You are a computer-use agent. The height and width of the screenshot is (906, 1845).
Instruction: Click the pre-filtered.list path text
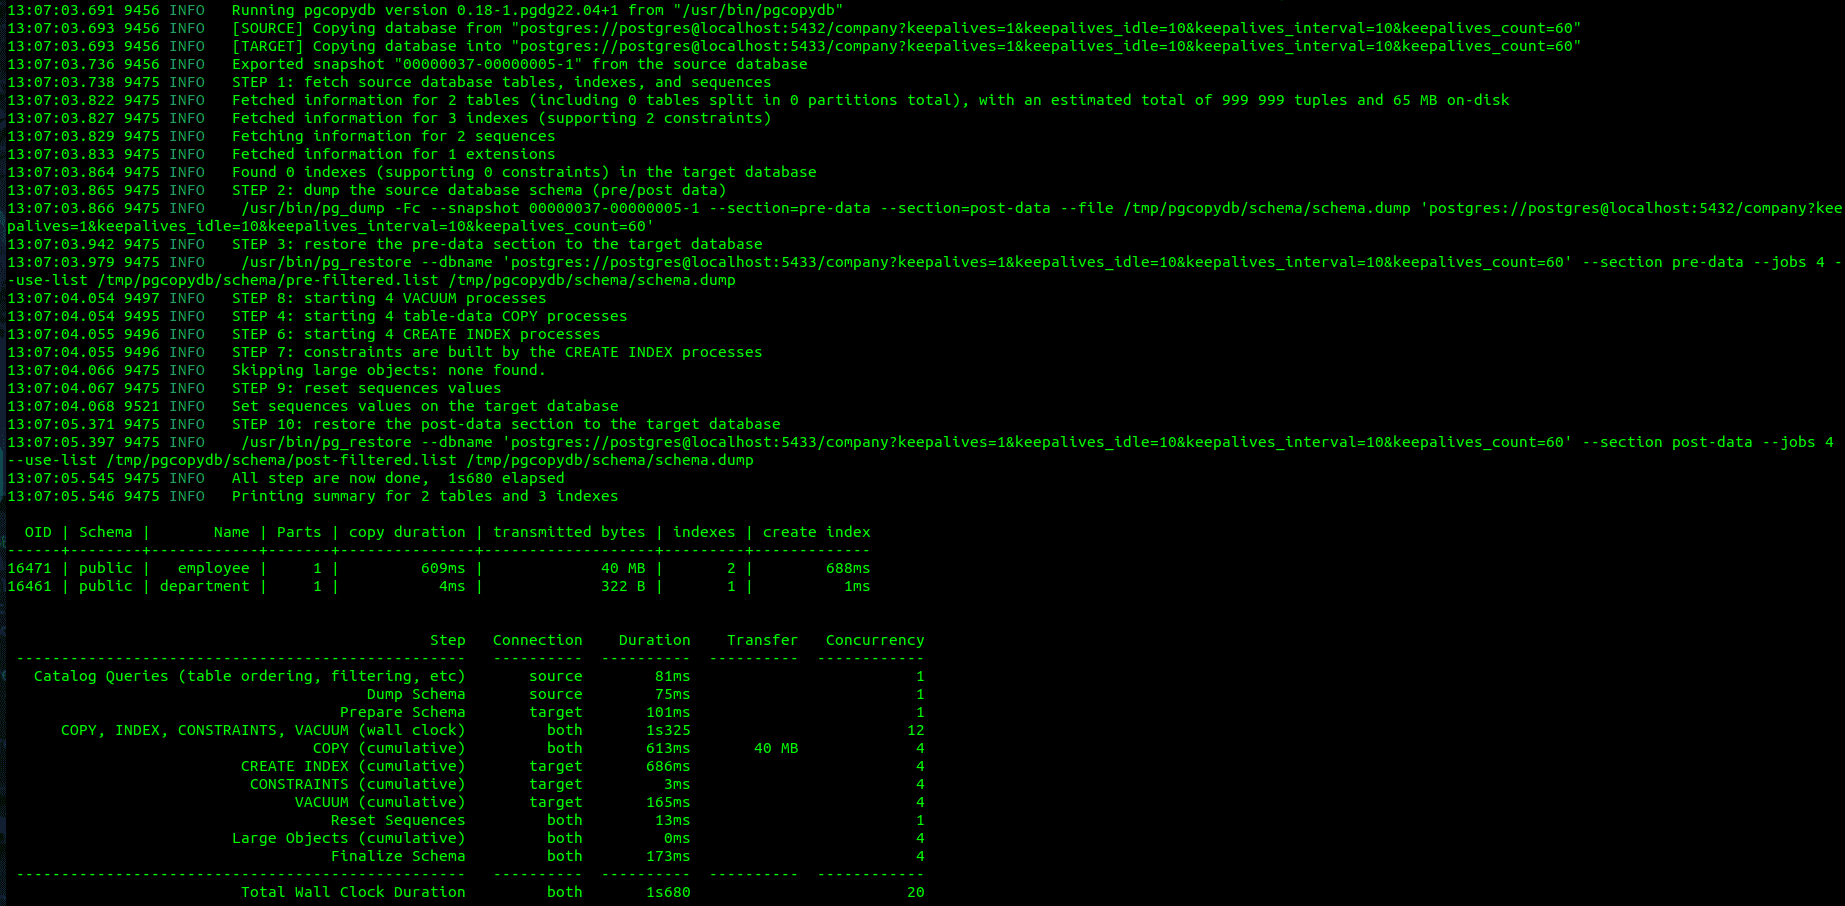click(268, 280)
